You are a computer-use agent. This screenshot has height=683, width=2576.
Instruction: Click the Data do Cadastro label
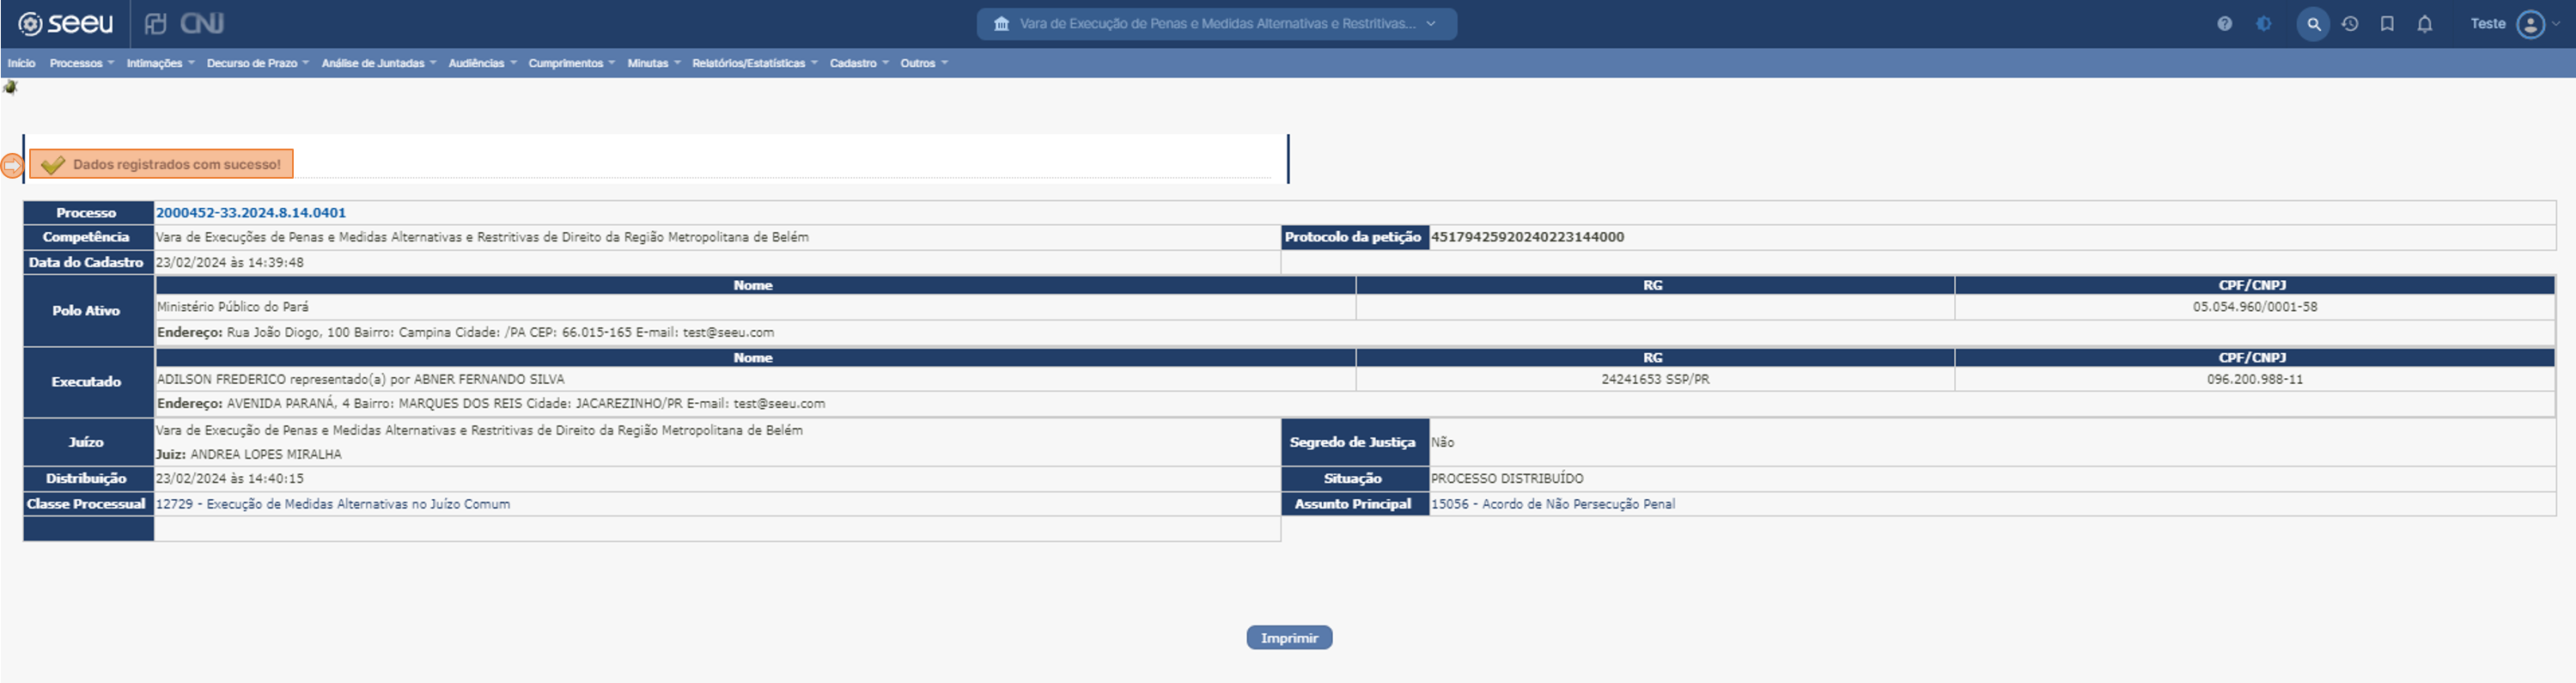[x=88, y=262]
